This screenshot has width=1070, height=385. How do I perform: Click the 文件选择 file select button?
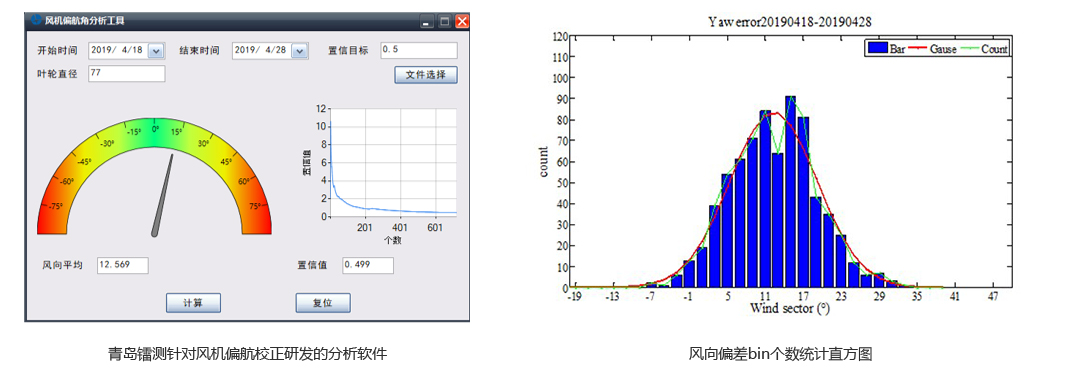click(426, 74)
